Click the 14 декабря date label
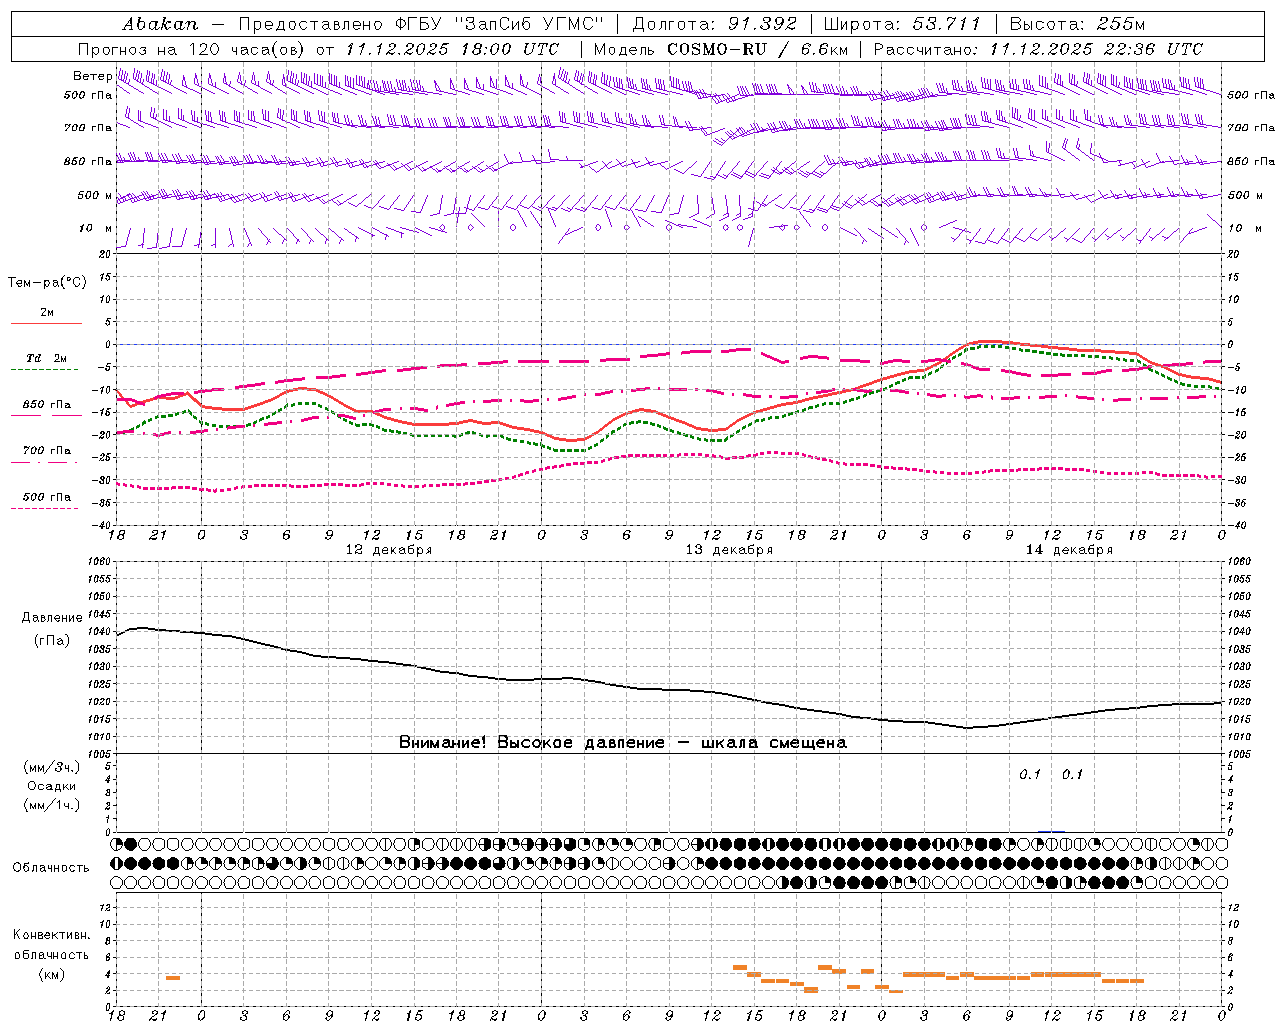Screen dimensions: 1280x1024 (x=1069, y=550)
